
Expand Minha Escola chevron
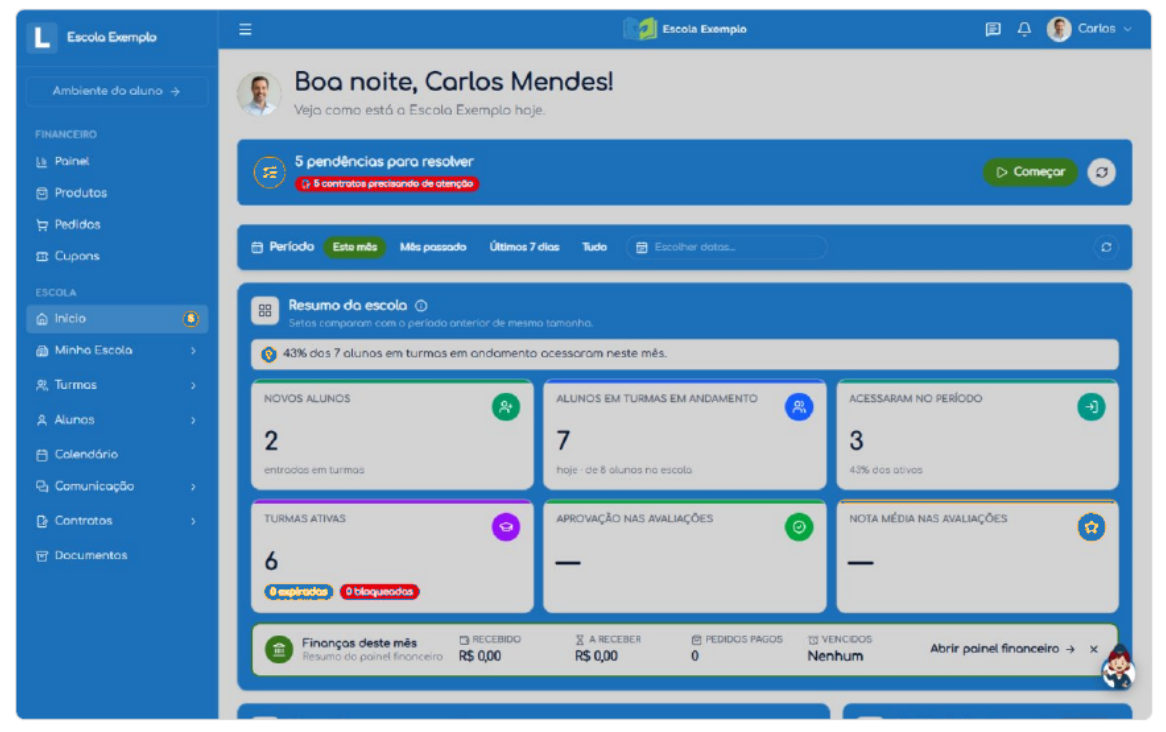tap(193, 350)
